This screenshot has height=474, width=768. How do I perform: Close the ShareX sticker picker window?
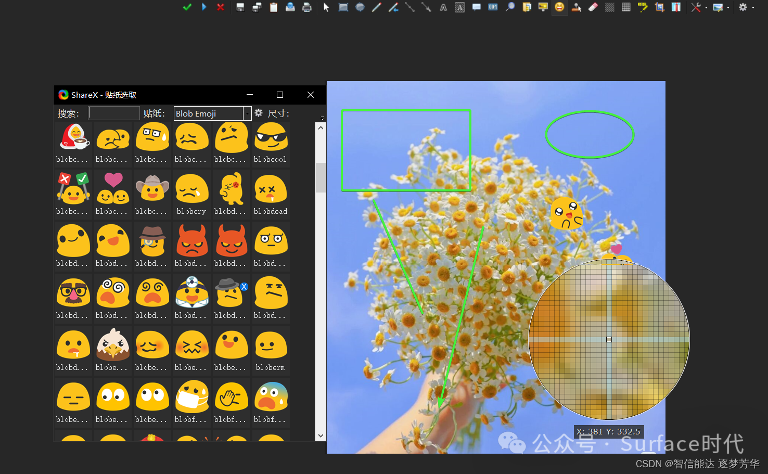tap(311, 95)
